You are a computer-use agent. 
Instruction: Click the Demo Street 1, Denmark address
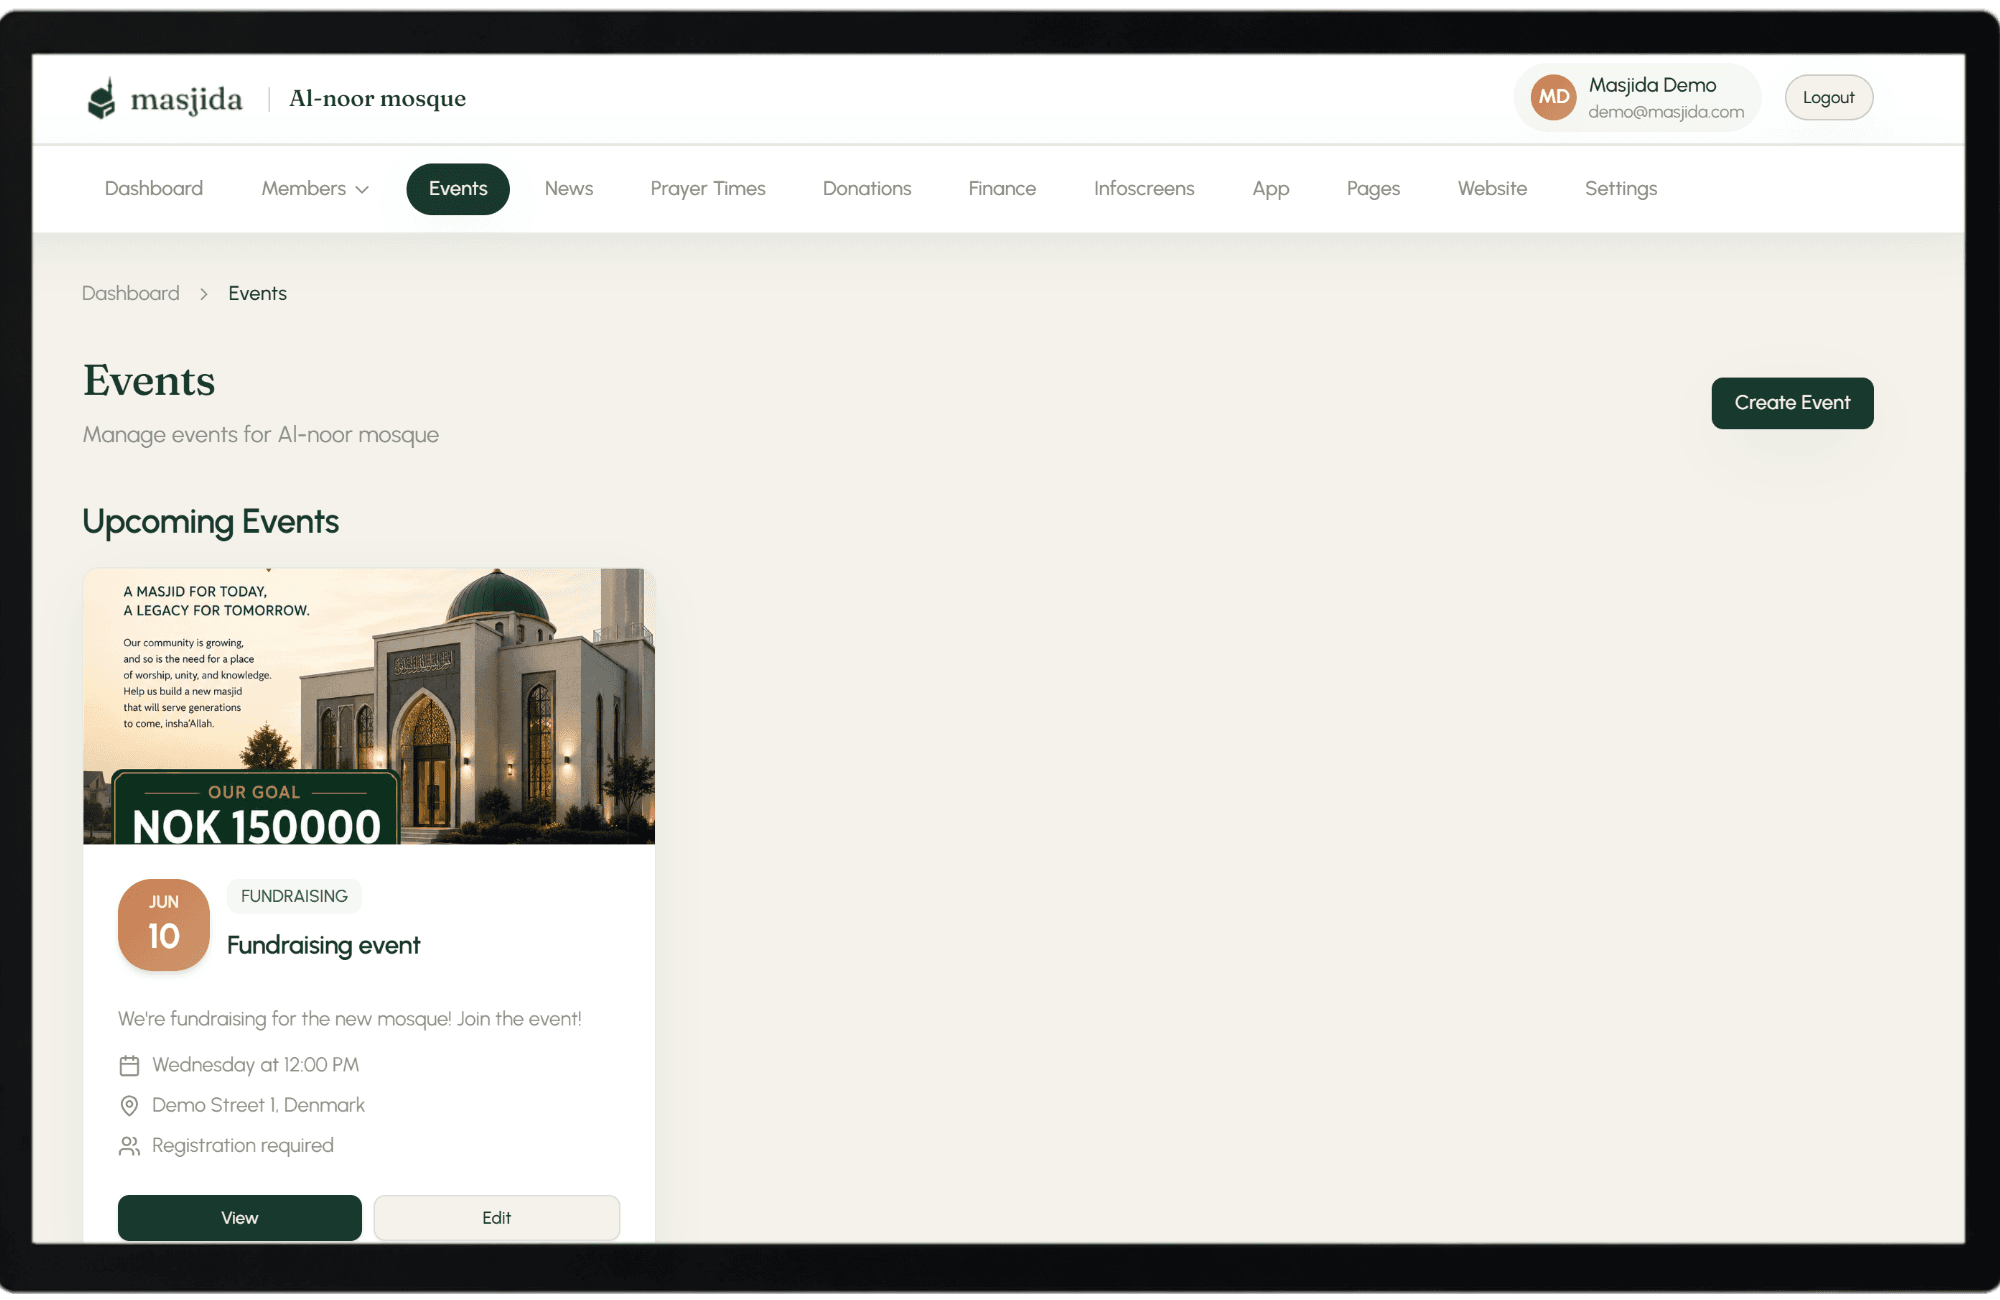click(259, 1105)
